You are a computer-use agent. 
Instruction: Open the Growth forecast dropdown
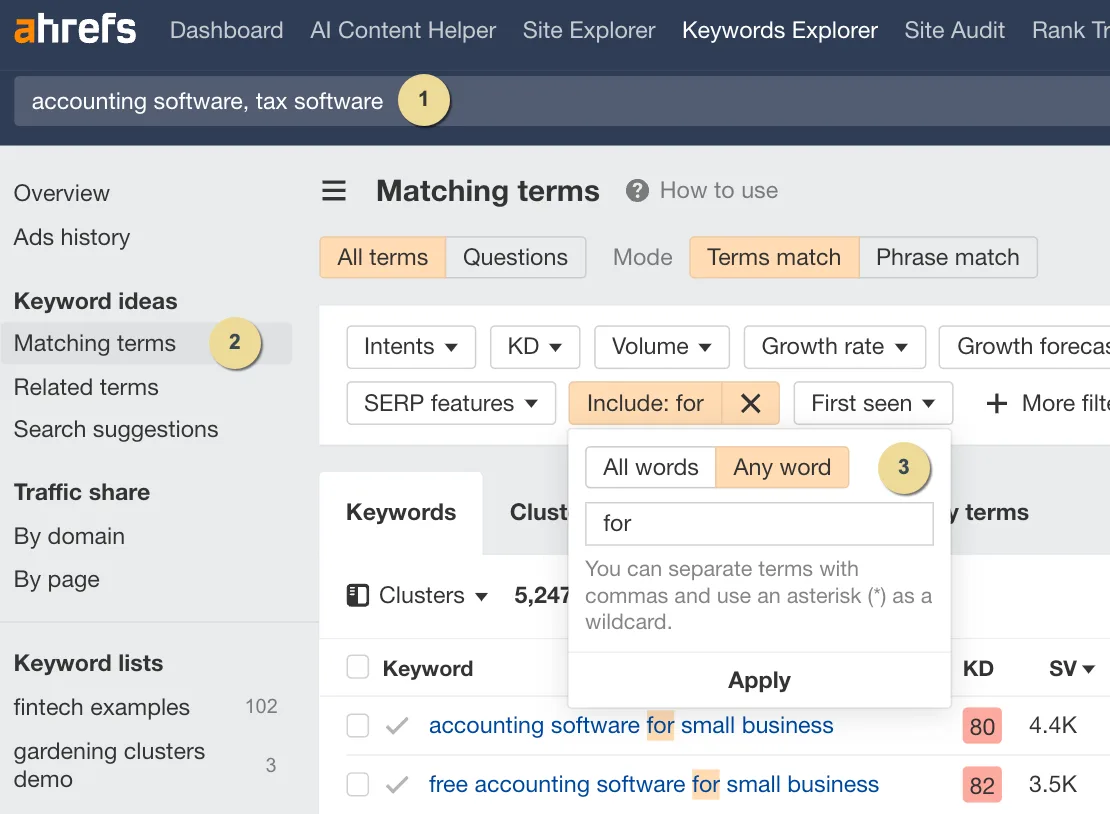coord(1024,347)
